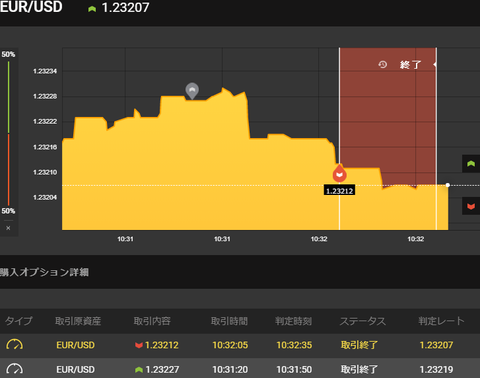Click the clock history icon next to 終了

(383, 64)
